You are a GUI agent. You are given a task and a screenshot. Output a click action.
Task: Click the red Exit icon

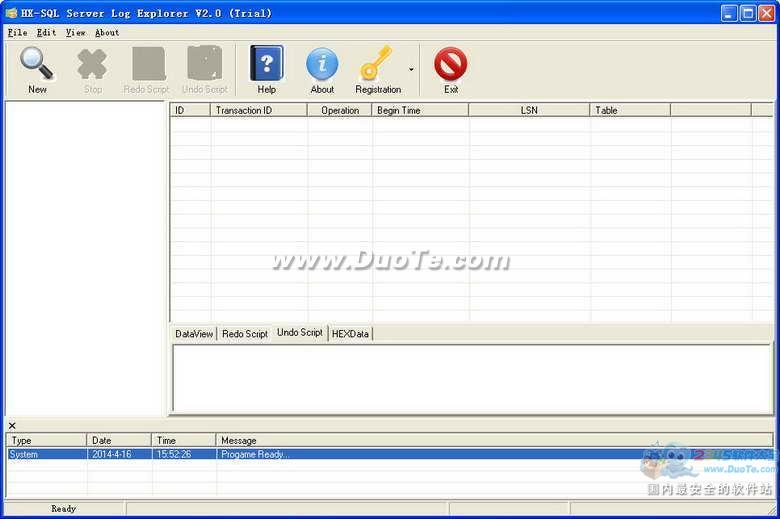click(x=451, y=64)
